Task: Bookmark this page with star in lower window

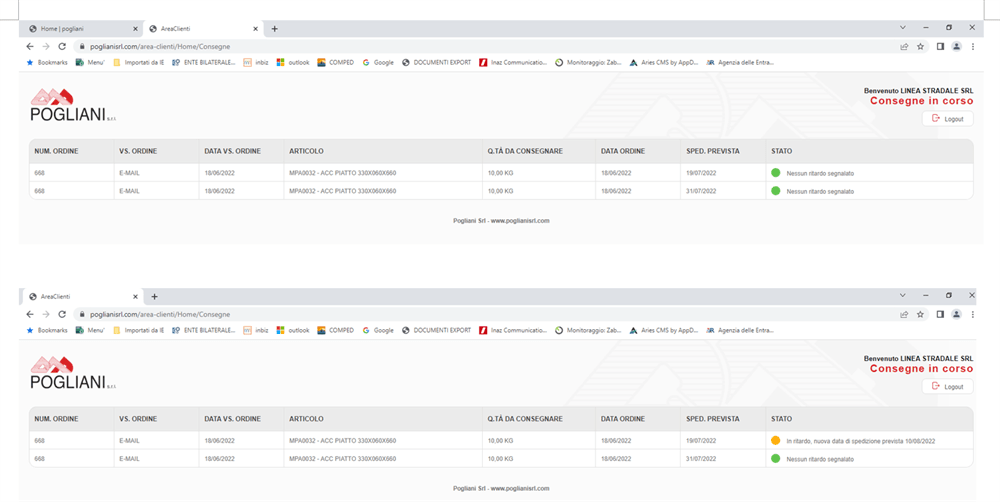Action: click(x=920, y=314)
